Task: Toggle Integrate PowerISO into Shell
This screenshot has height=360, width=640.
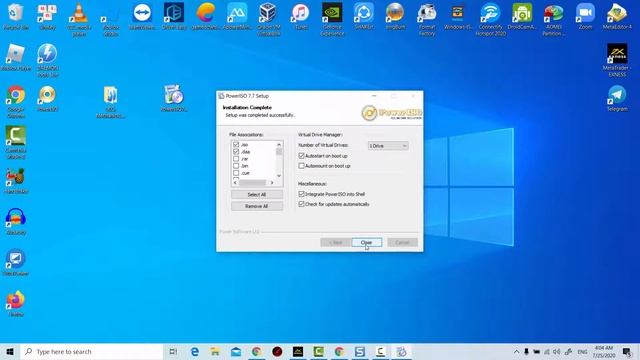Action: pyautogui.click(x=301, y=194)
